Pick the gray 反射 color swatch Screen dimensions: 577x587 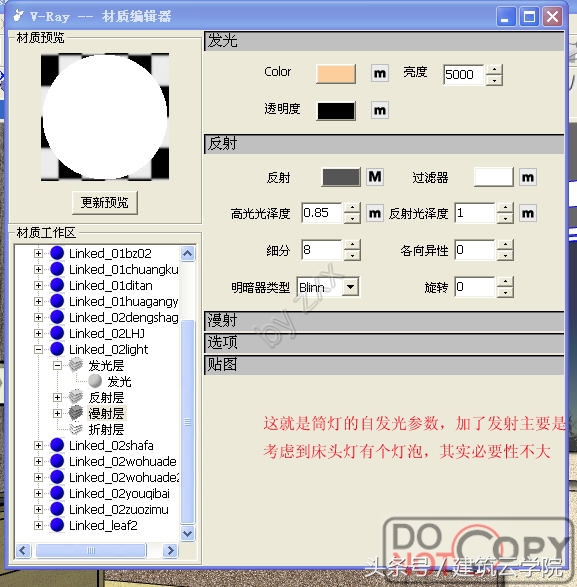click(341, 177)
